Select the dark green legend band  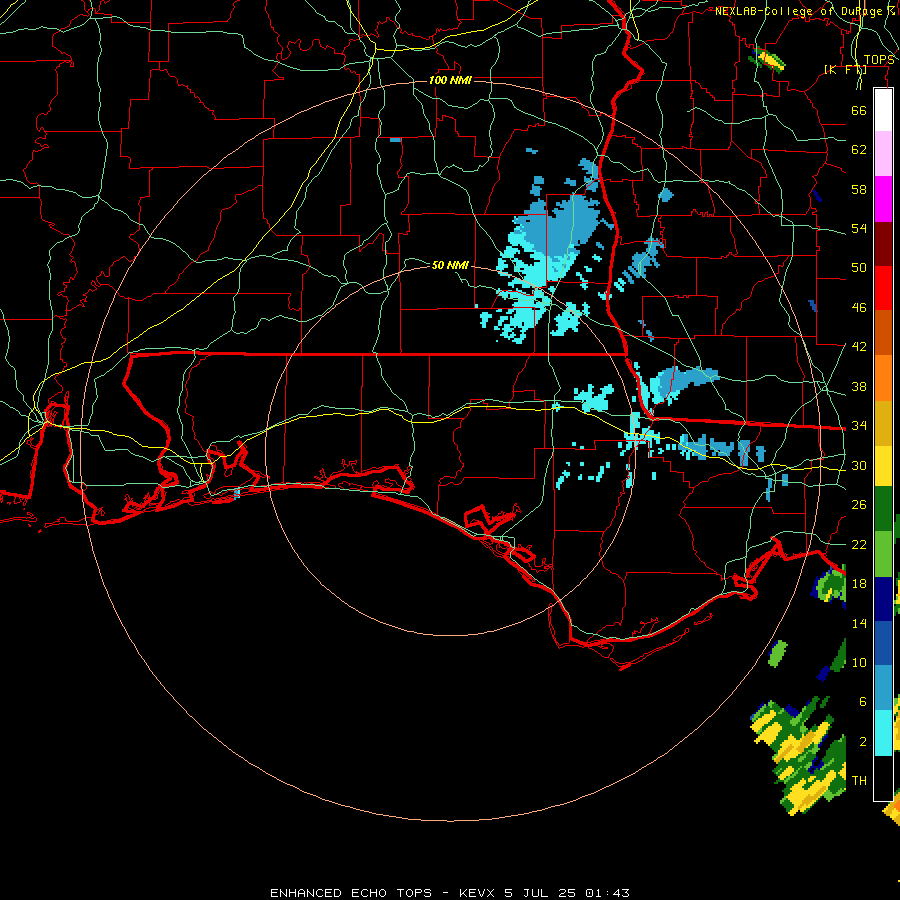tap(883, 509)
